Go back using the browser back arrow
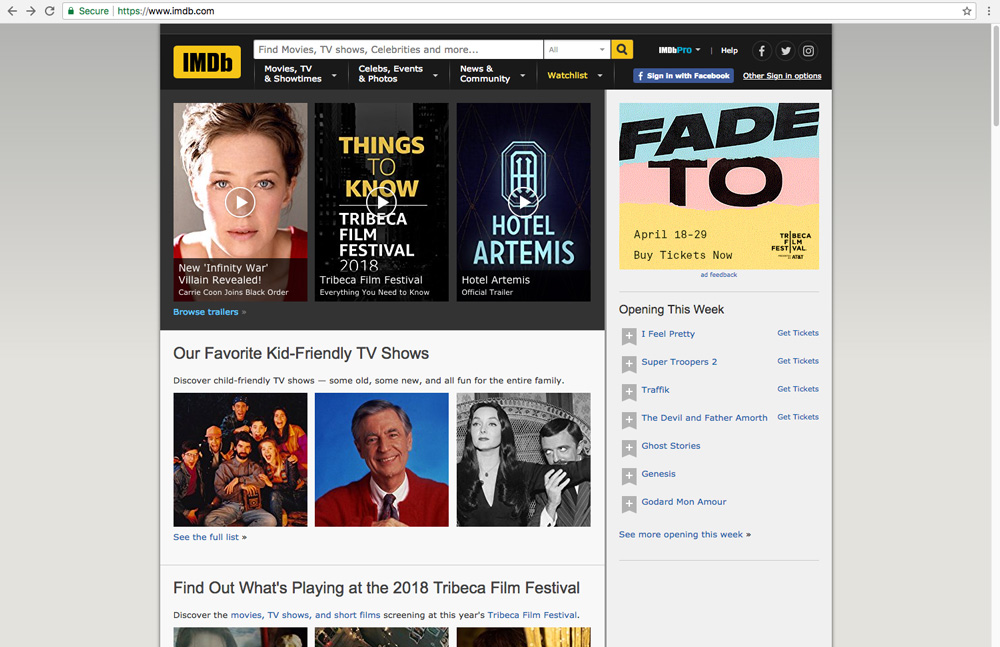Viewport: 1000px width, 647px height. (x=12, y=11)
